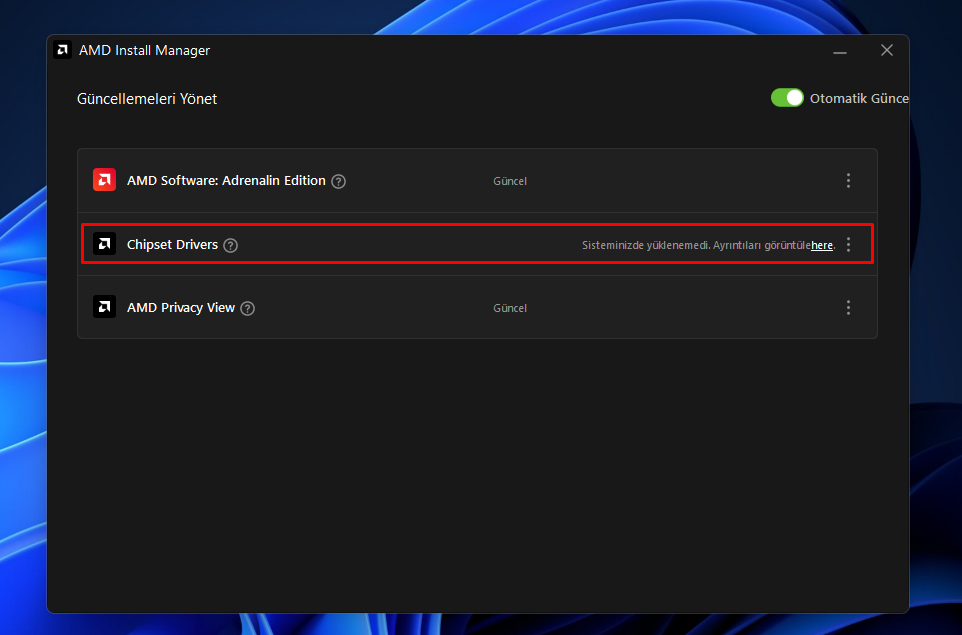This screenshot has height=635, width=962.
Task: Select the 'AMD Privacy View' name text
Action: click(181, 307)
